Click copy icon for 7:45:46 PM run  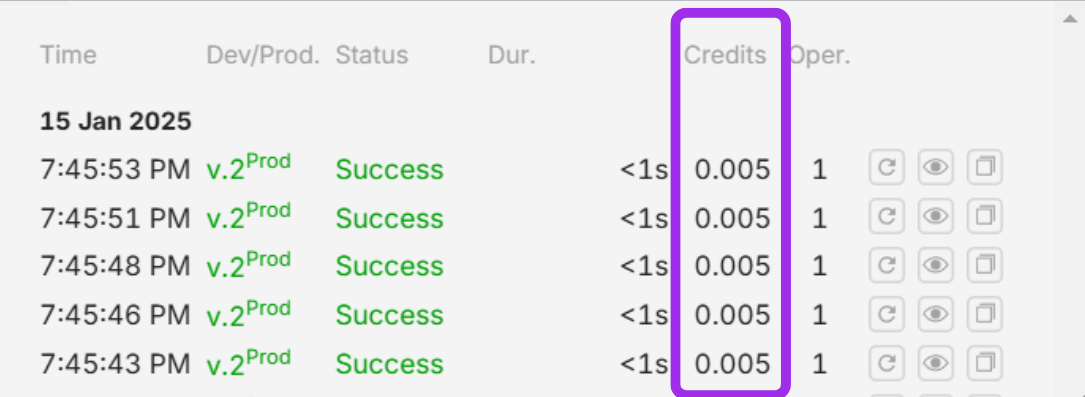pos(985,314)
